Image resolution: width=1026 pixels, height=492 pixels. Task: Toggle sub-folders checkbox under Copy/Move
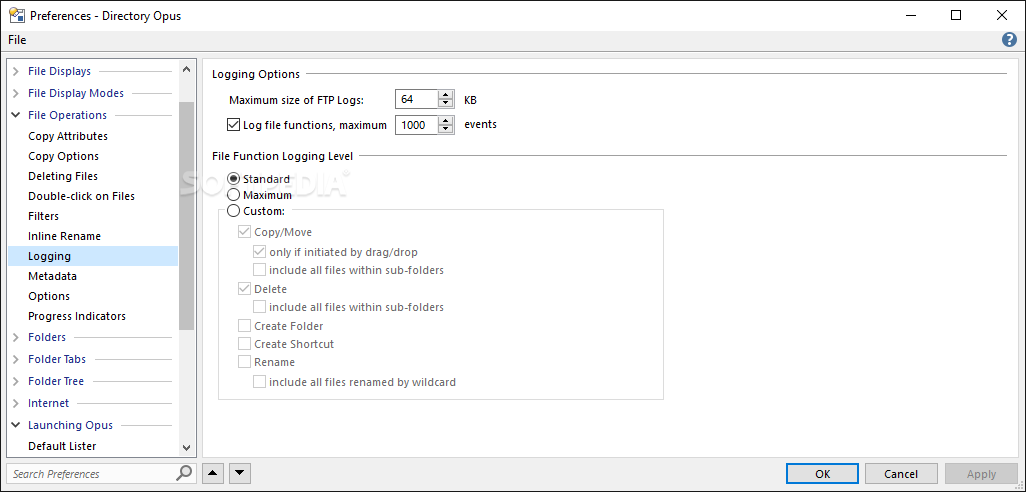pyautogui.click(x=260, y=270)
